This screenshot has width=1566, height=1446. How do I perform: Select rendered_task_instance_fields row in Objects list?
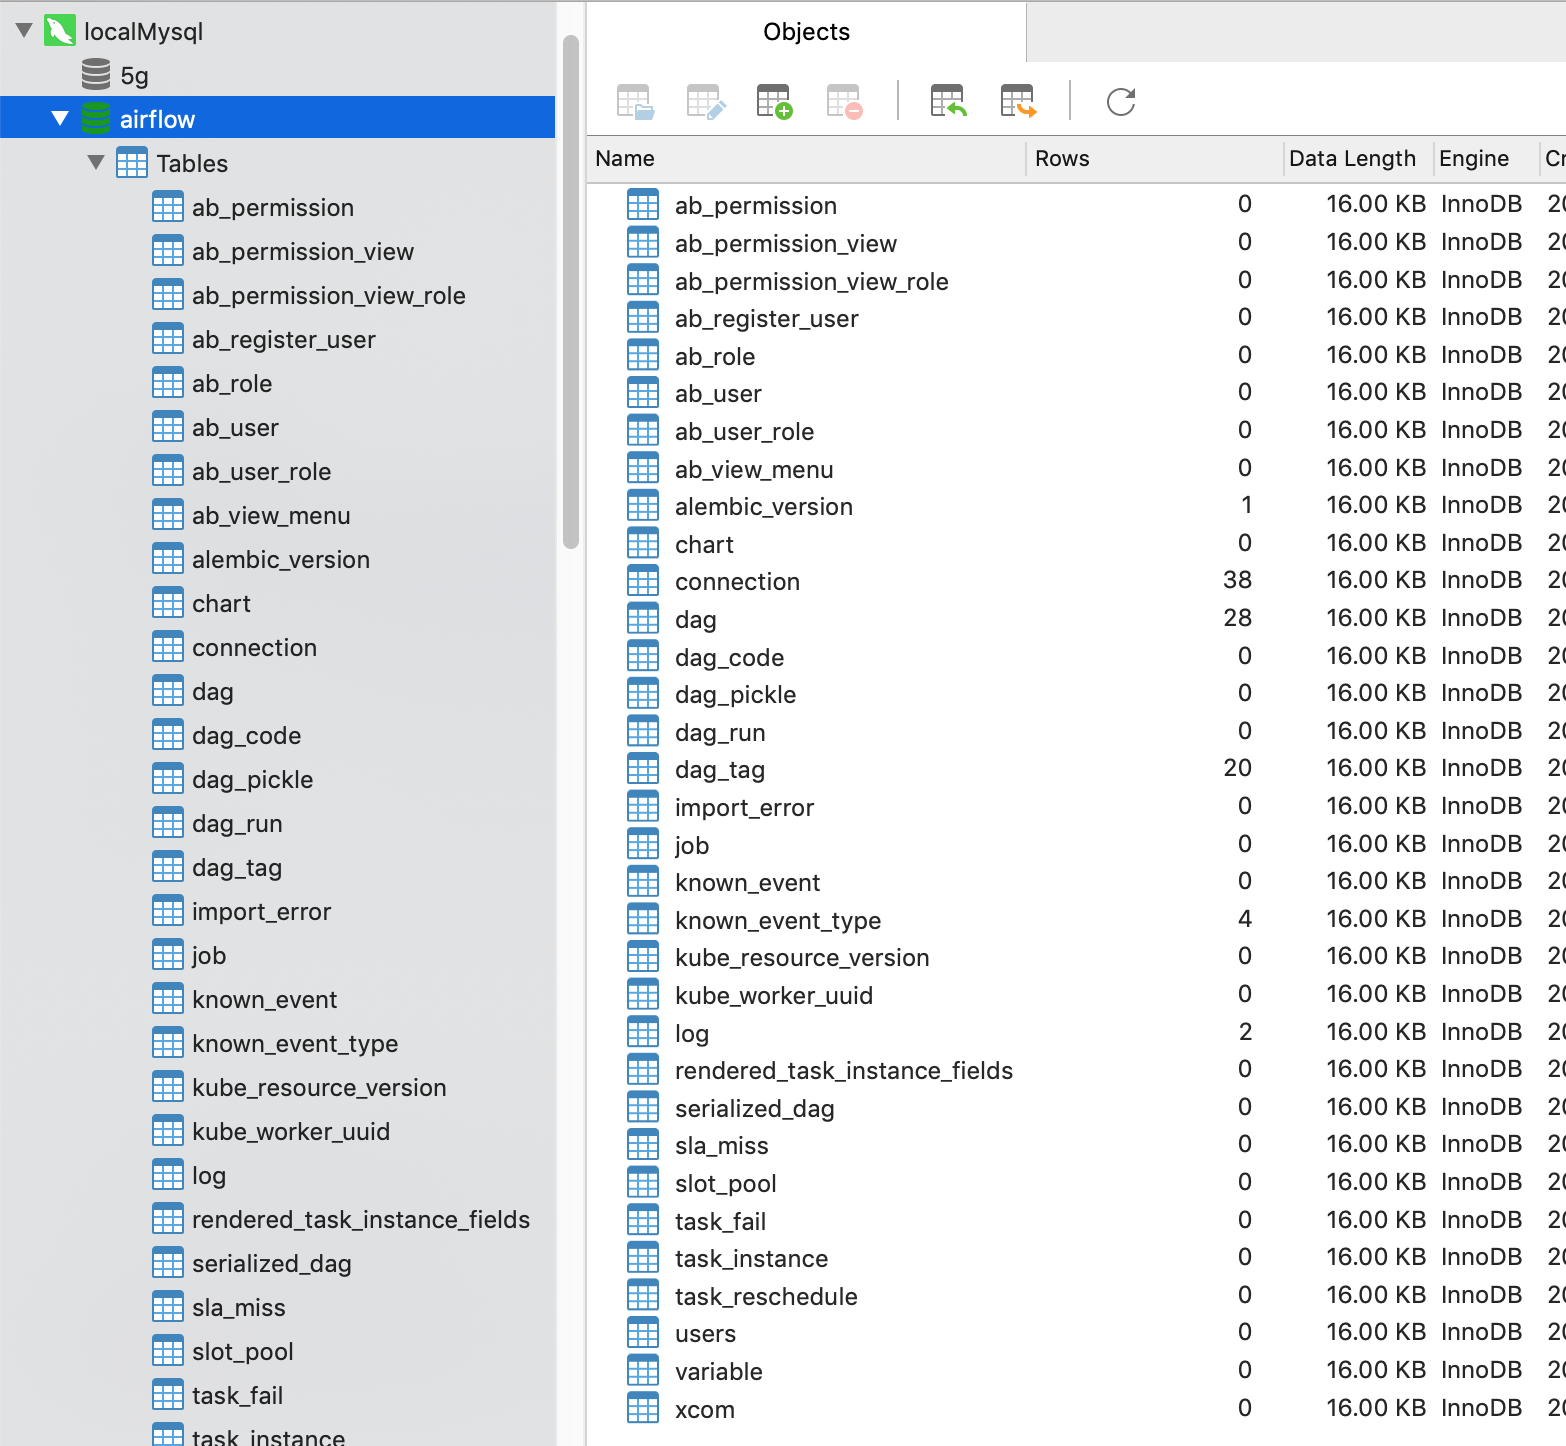1076,1070
